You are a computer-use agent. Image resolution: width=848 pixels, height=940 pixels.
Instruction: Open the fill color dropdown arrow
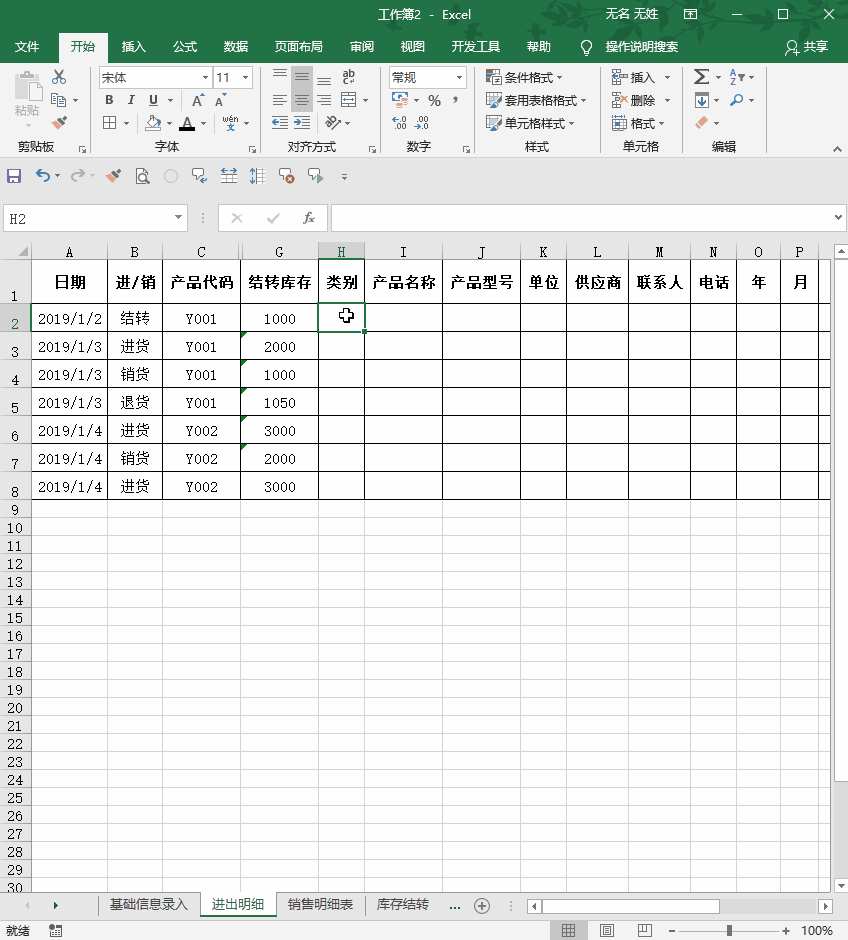click(x=170, y=124)
